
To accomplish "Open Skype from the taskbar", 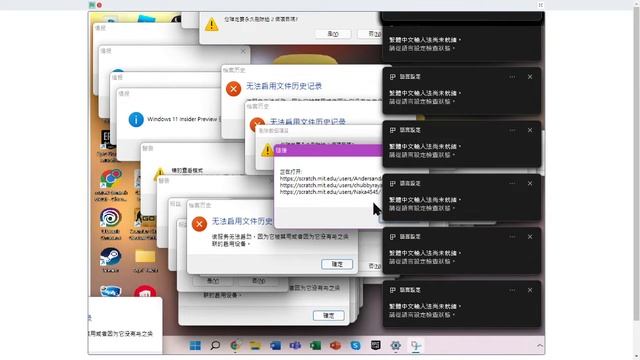I will 356,346.
